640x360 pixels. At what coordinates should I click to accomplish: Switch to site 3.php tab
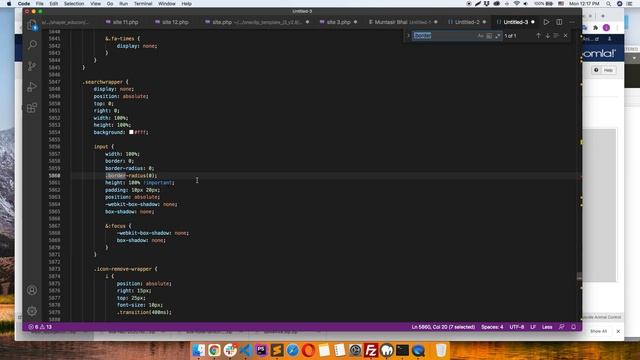(339, 22)
